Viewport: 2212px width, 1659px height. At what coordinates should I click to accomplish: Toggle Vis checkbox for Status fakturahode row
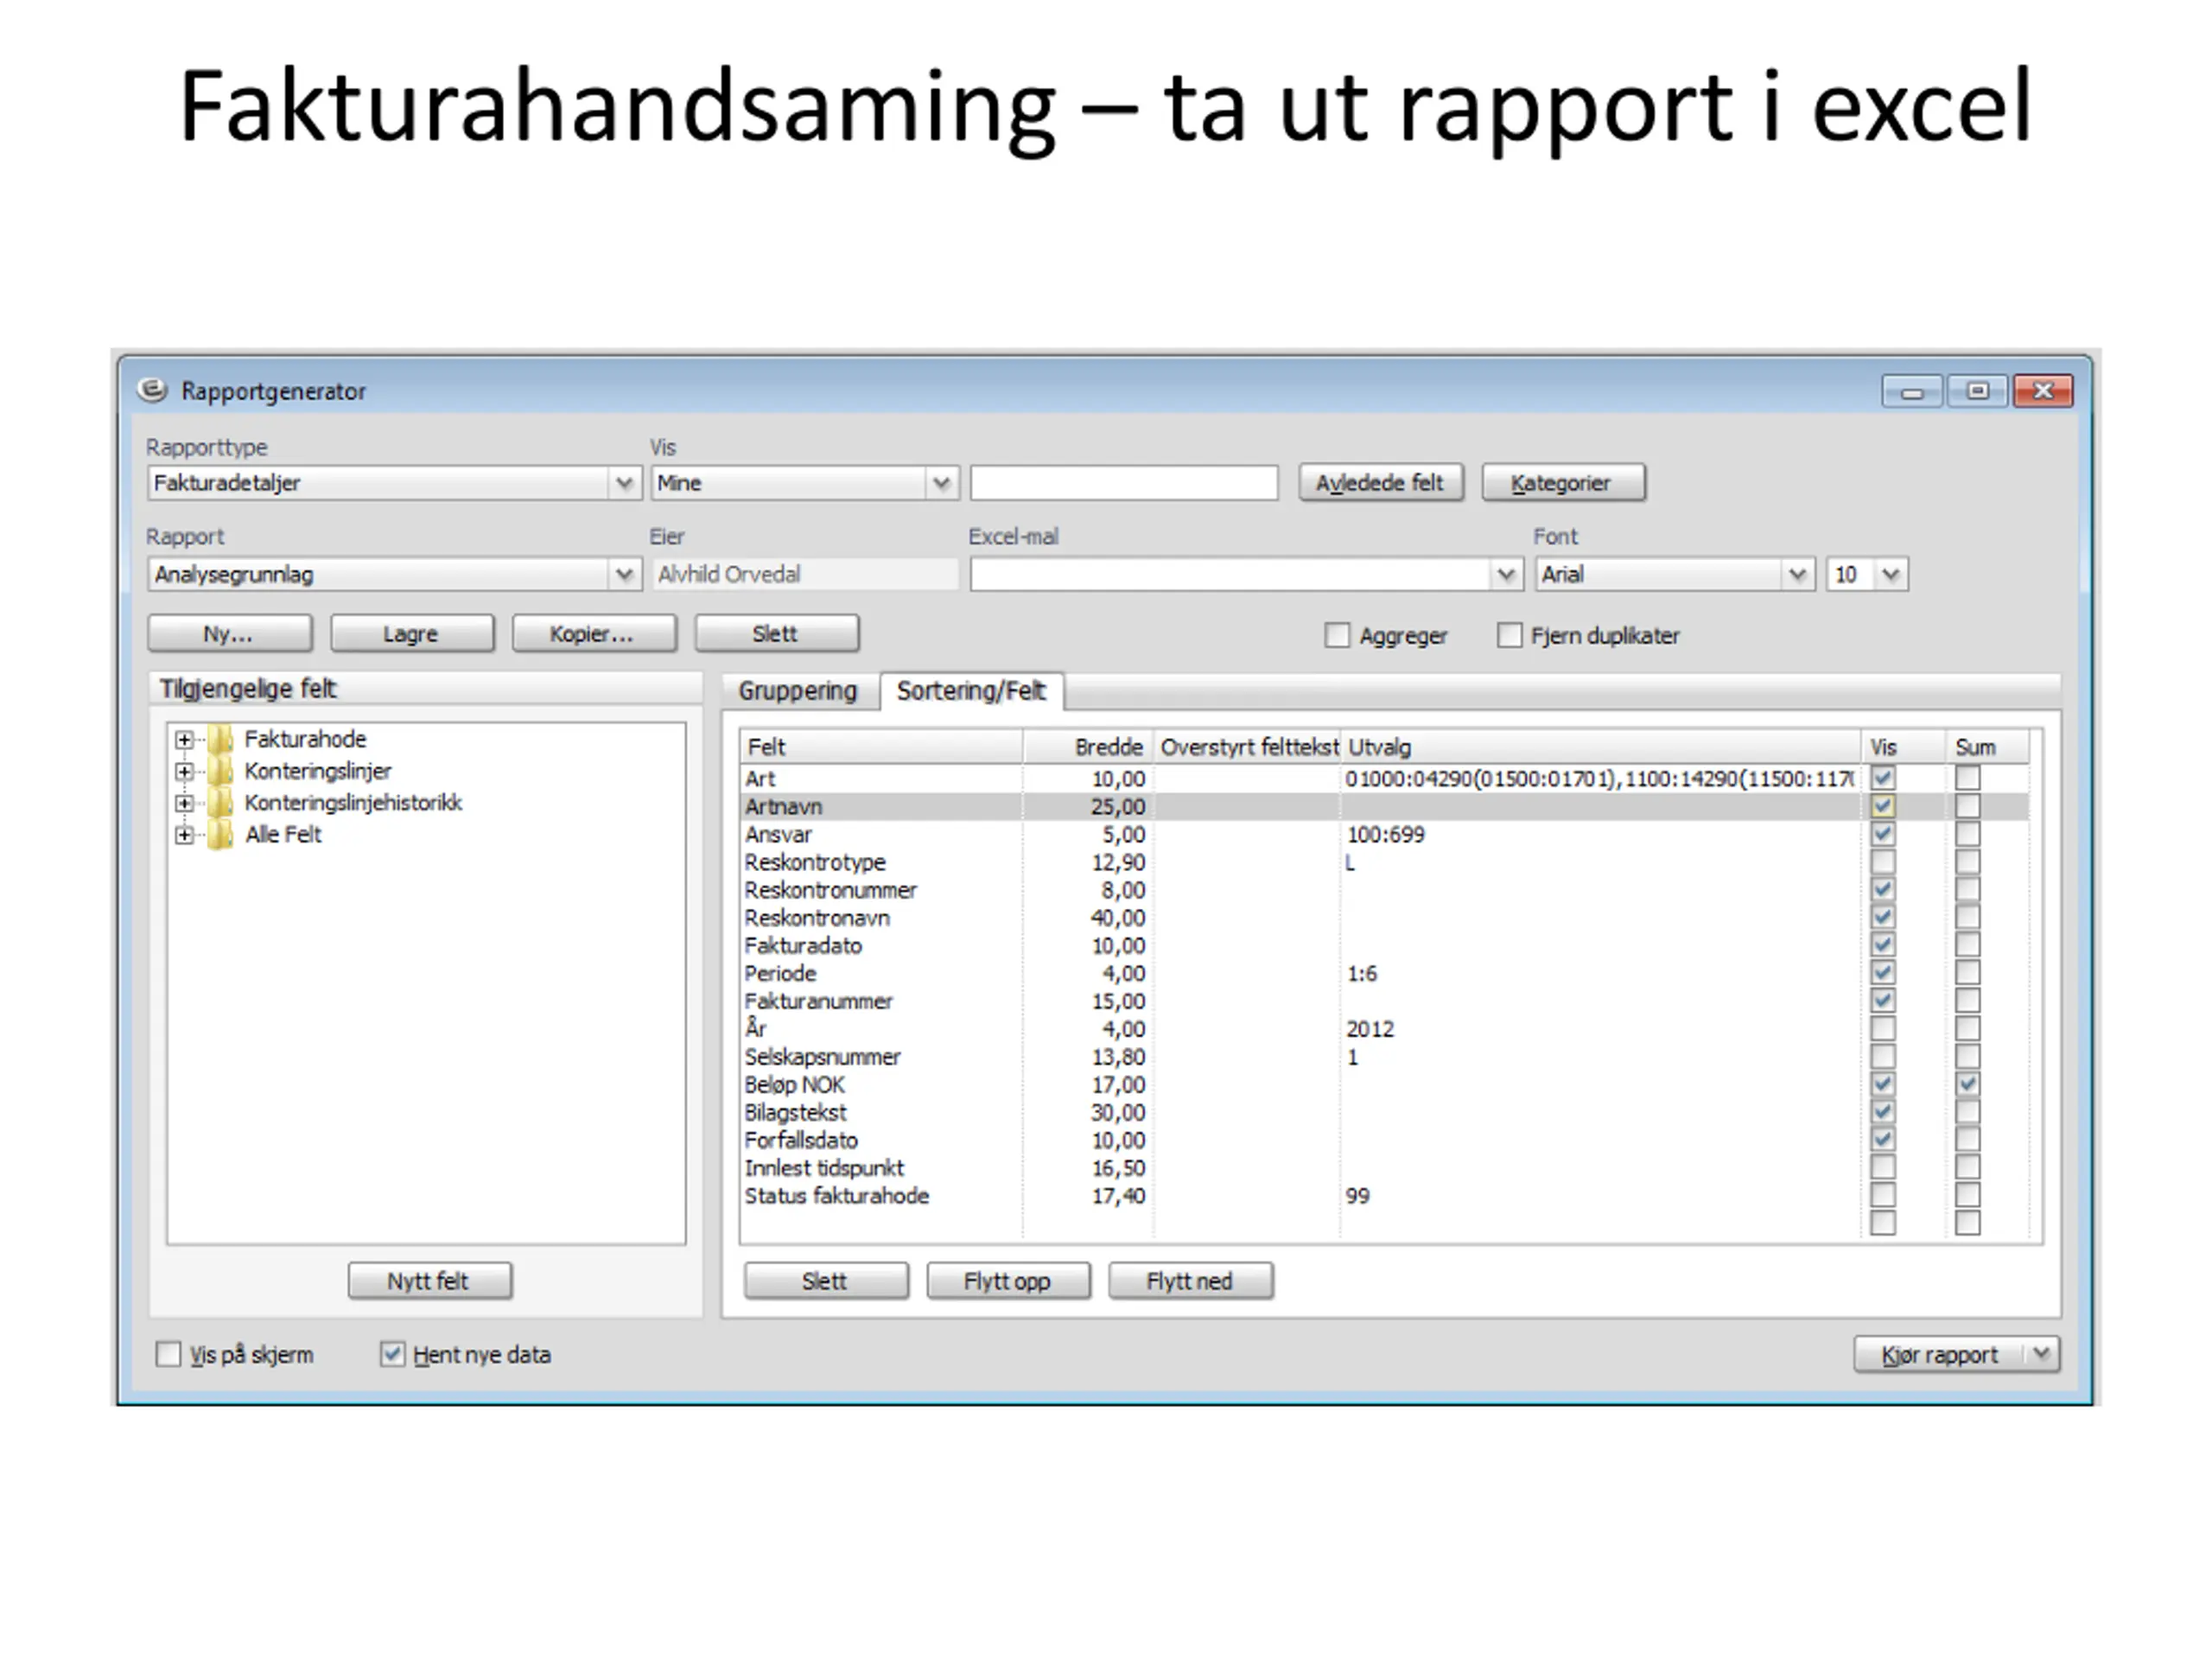(1883, 1195)
